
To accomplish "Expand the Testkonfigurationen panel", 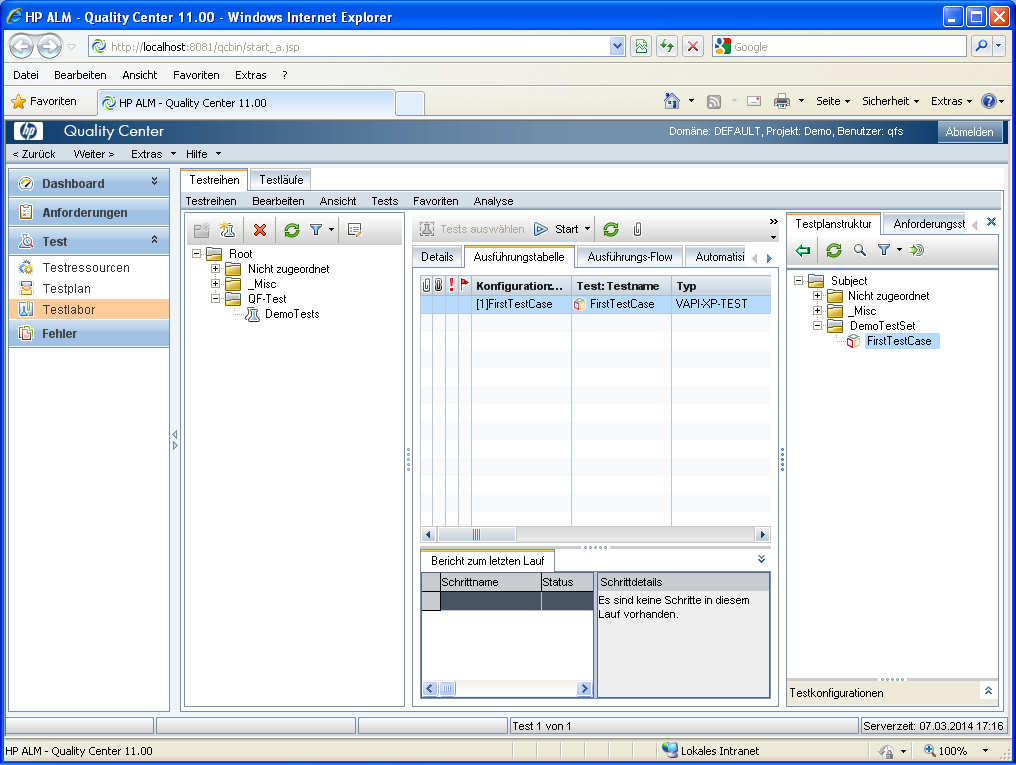I will [x=988, y=691].
